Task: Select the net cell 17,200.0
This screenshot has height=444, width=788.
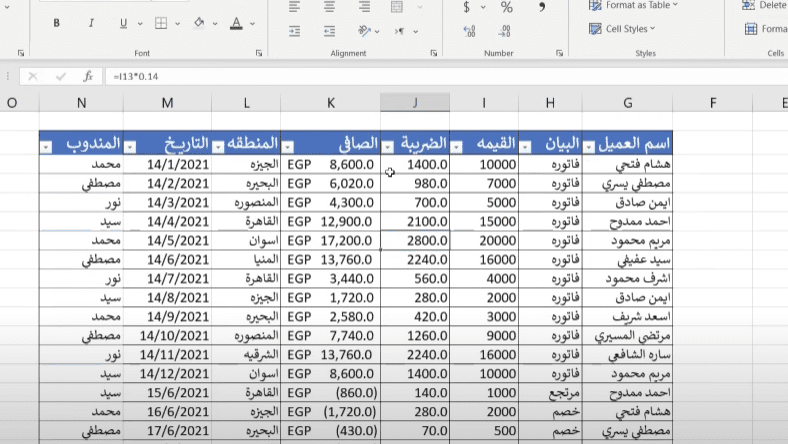Action: [x=331, y=240]
